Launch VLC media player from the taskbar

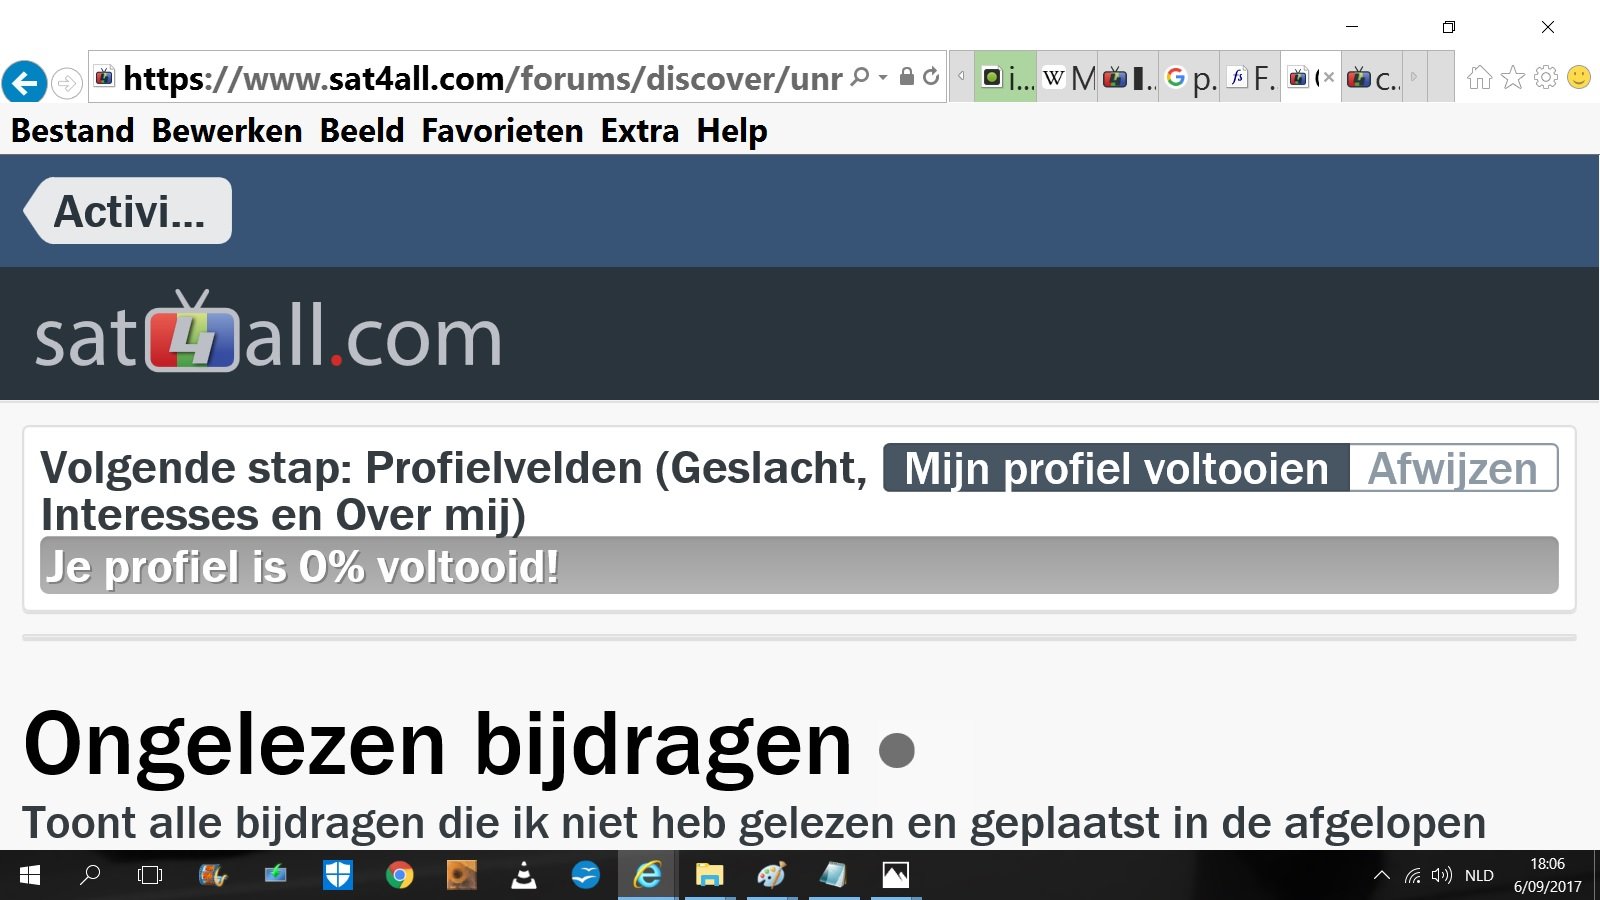[523, 876]
